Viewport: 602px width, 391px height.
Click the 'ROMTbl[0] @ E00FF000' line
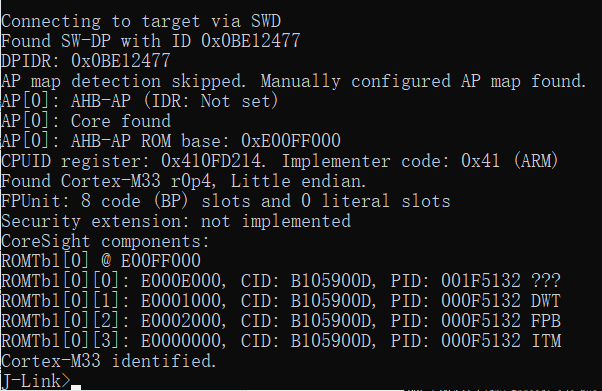coord(101,261)
